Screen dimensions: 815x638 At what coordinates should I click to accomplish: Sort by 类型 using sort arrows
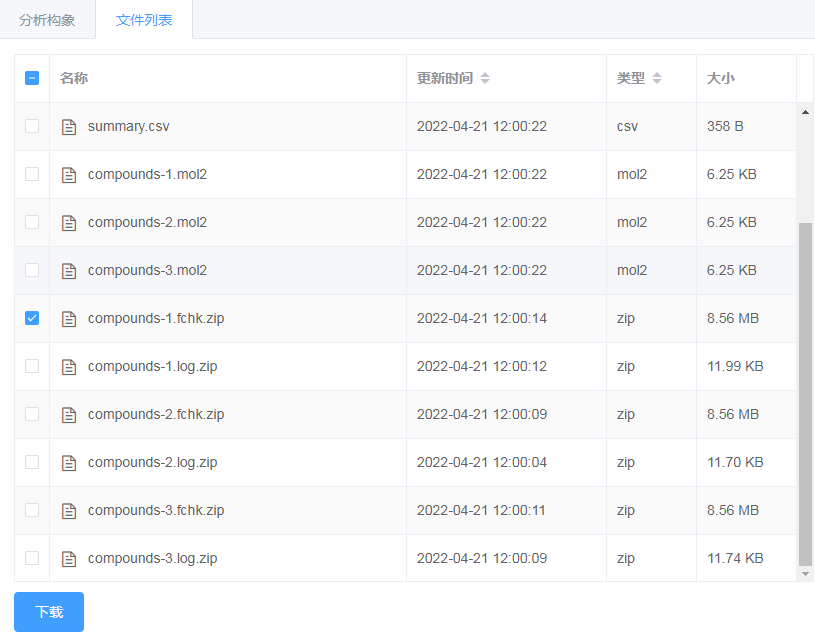click(x=656, y=78)
